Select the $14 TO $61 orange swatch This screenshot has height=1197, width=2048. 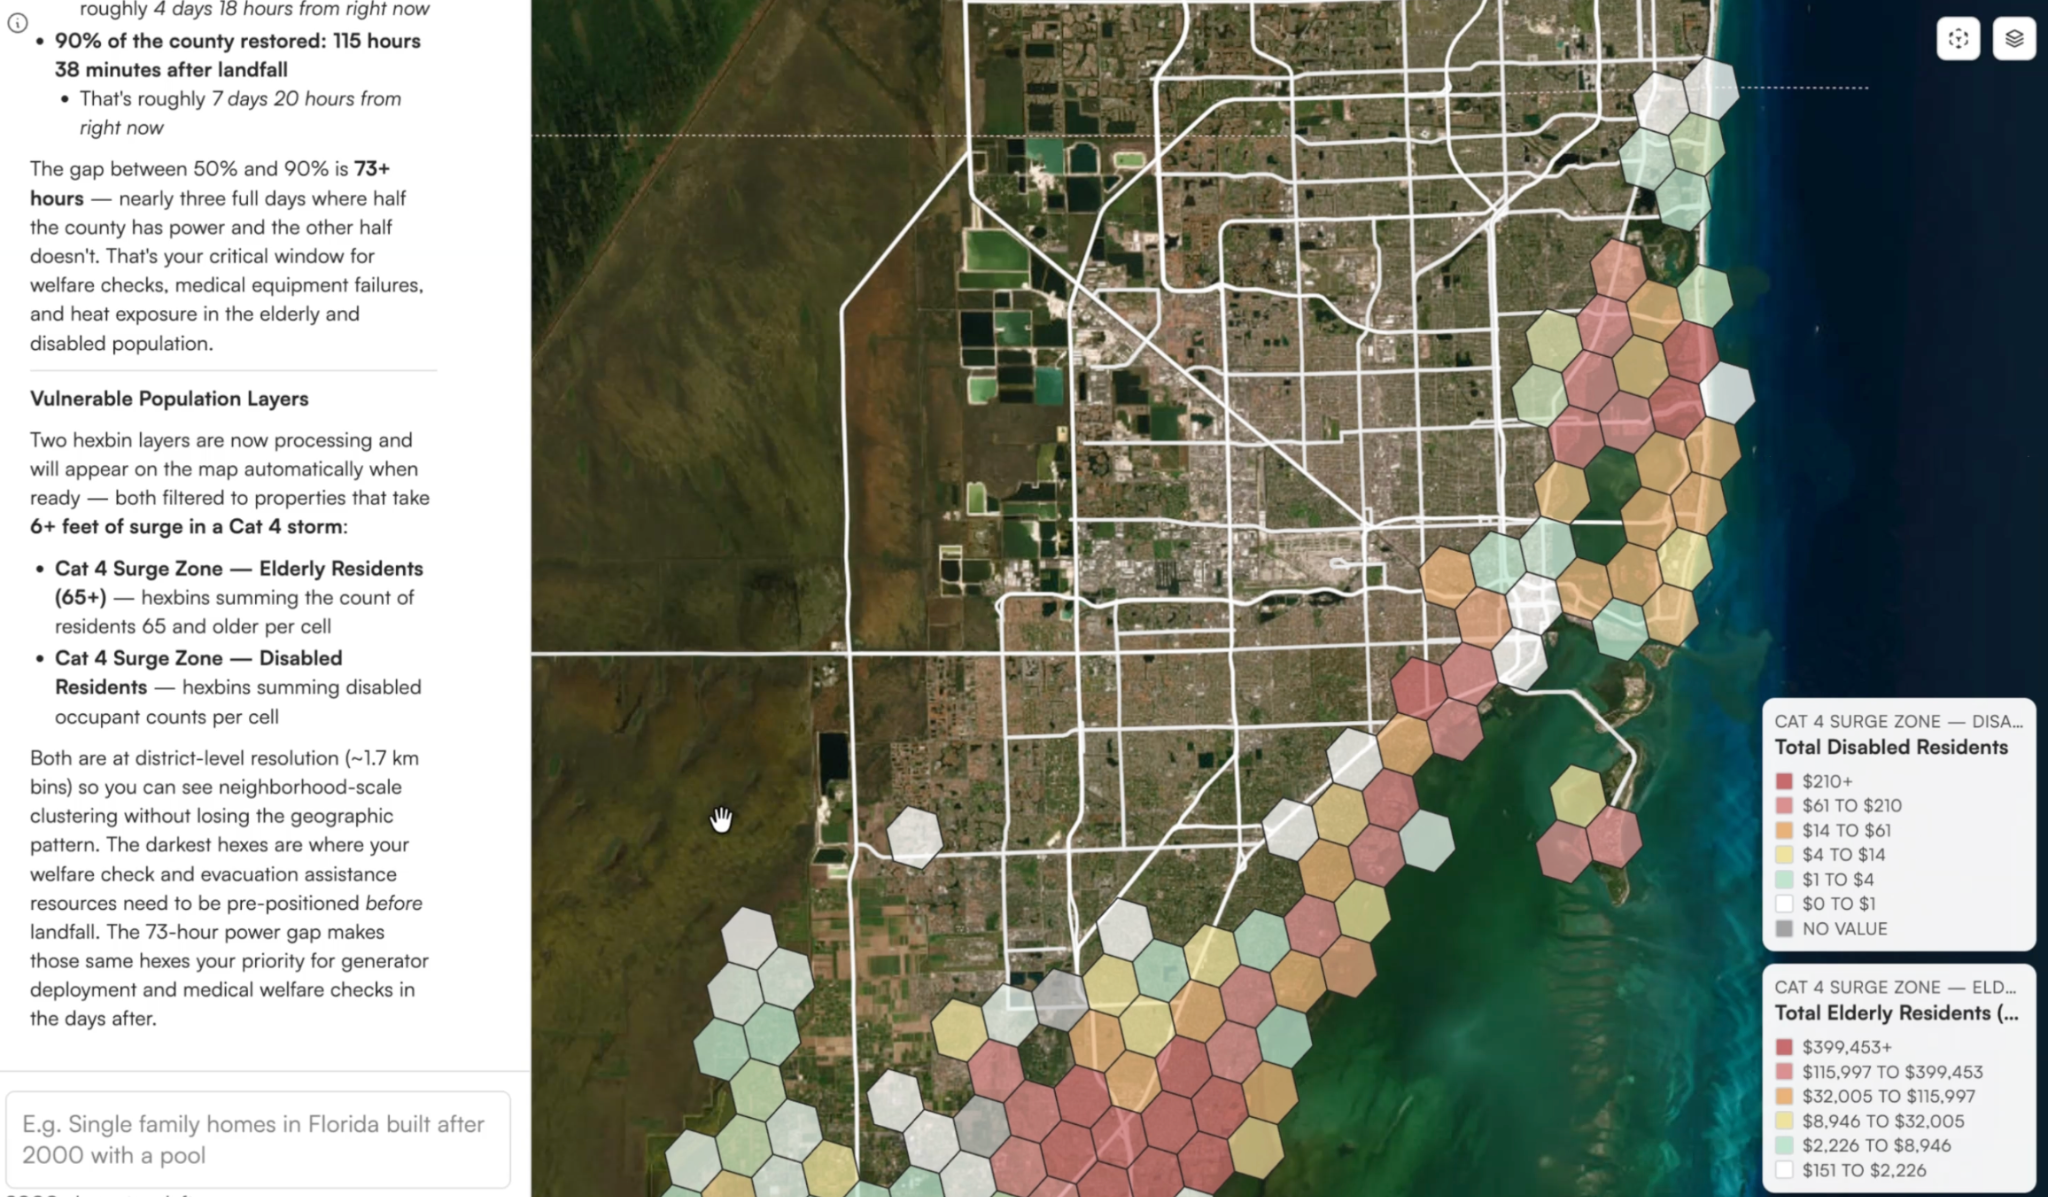point(1784,830)
